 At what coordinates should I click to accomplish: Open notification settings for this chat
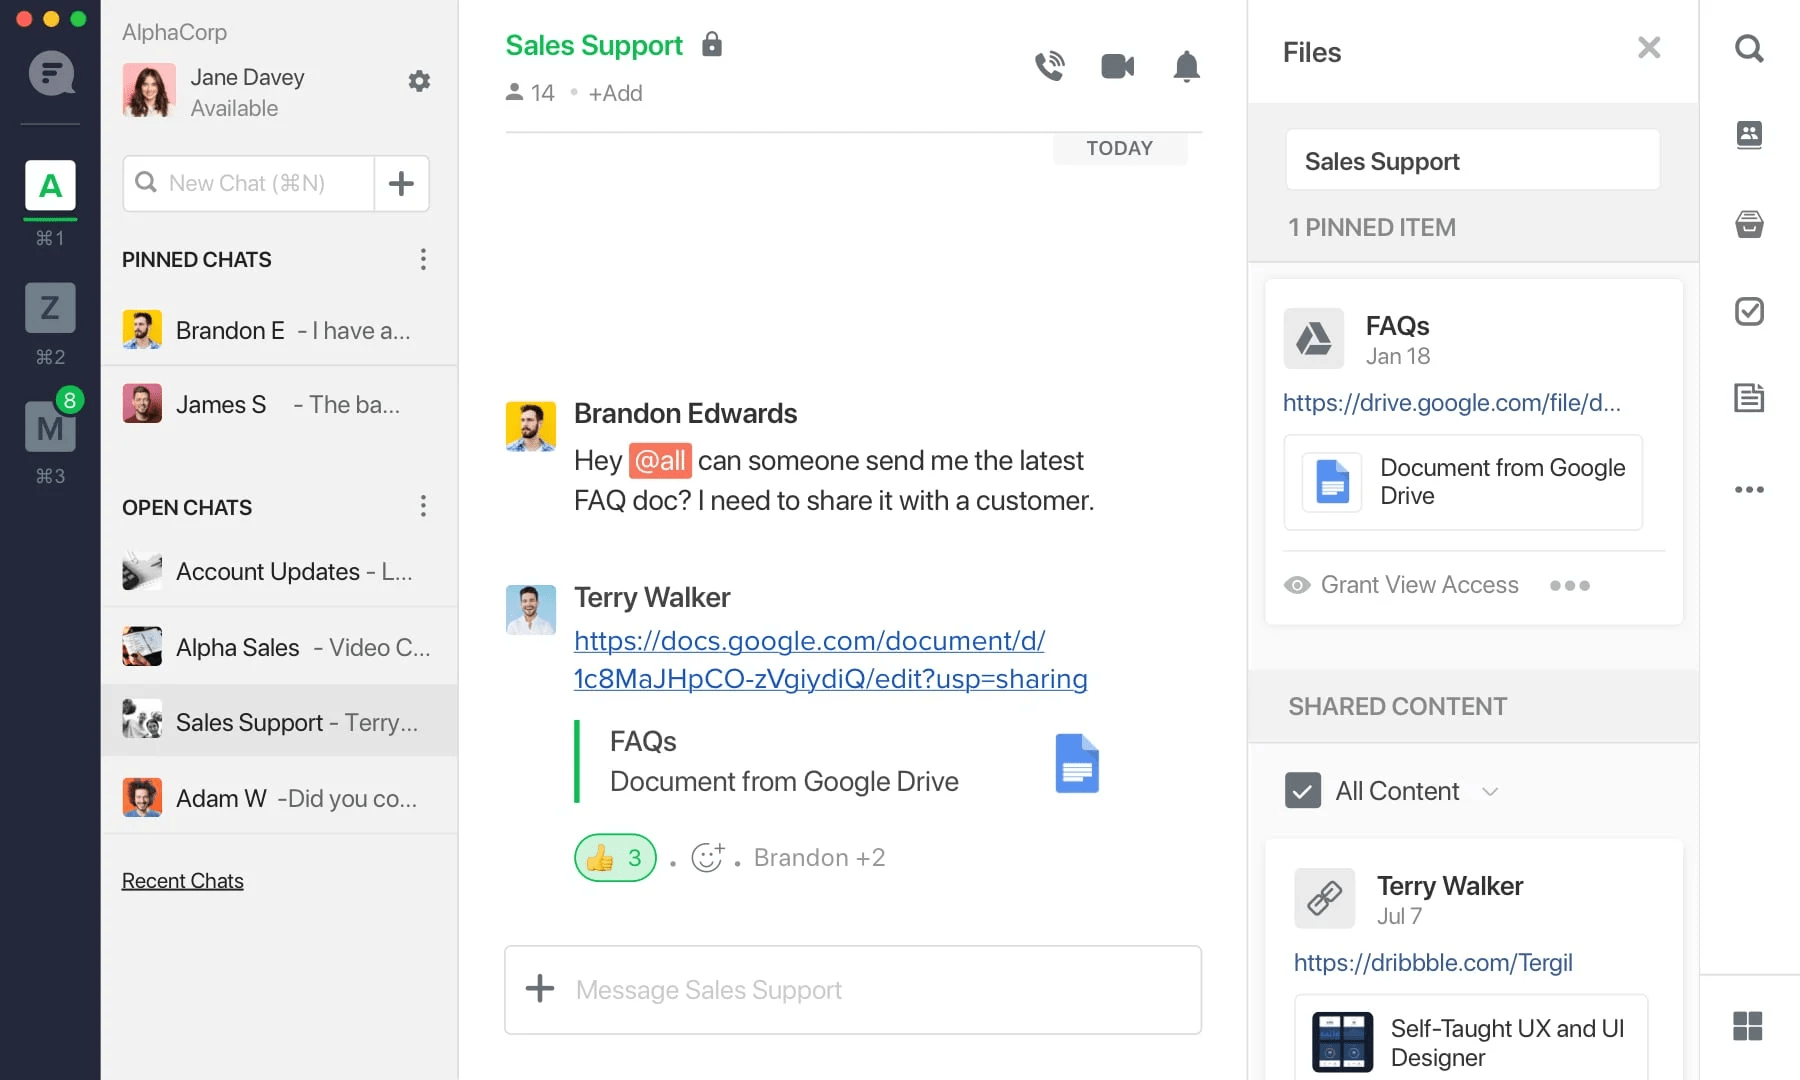coord(1186,66)
